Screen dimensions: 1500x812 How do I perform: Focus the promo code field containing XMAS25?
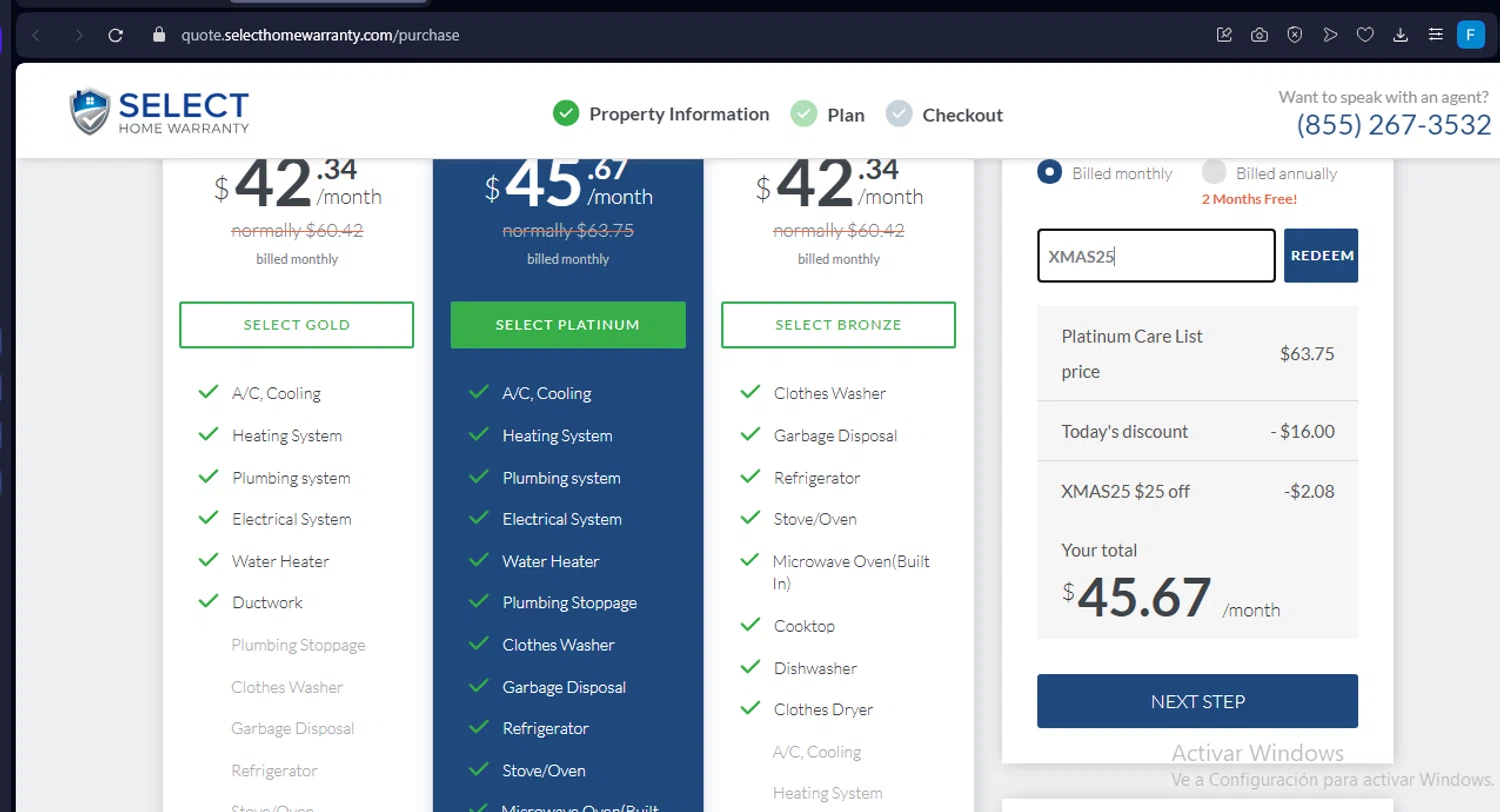click(x=1156, y=255)
